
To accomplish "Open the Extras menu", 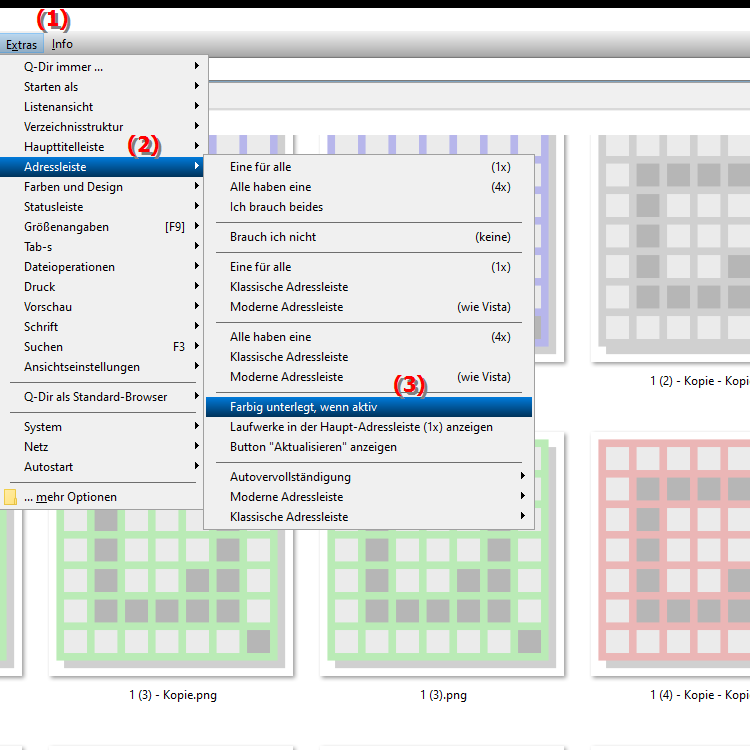I will (22, 44).
